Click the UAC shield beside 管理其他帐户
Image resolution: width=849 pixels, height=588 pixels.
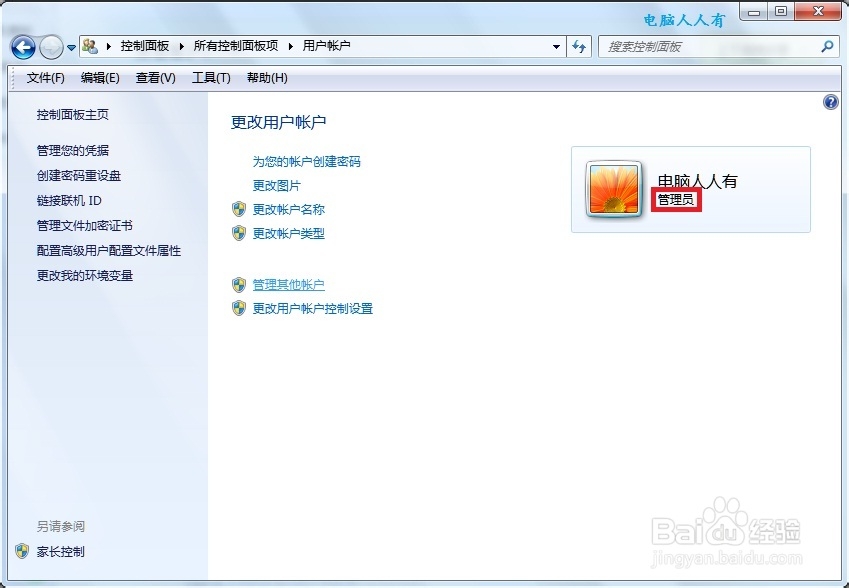(x=239, y=285)
